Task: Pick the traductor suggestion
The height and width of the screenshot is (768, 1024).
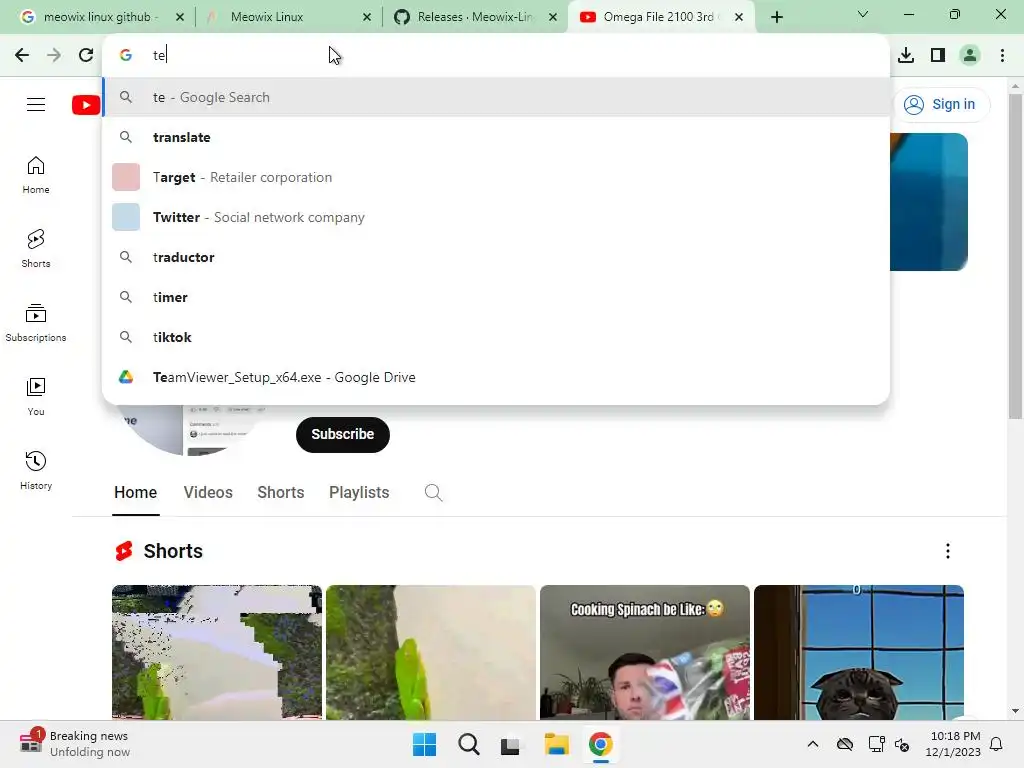Action: [496, 257]
